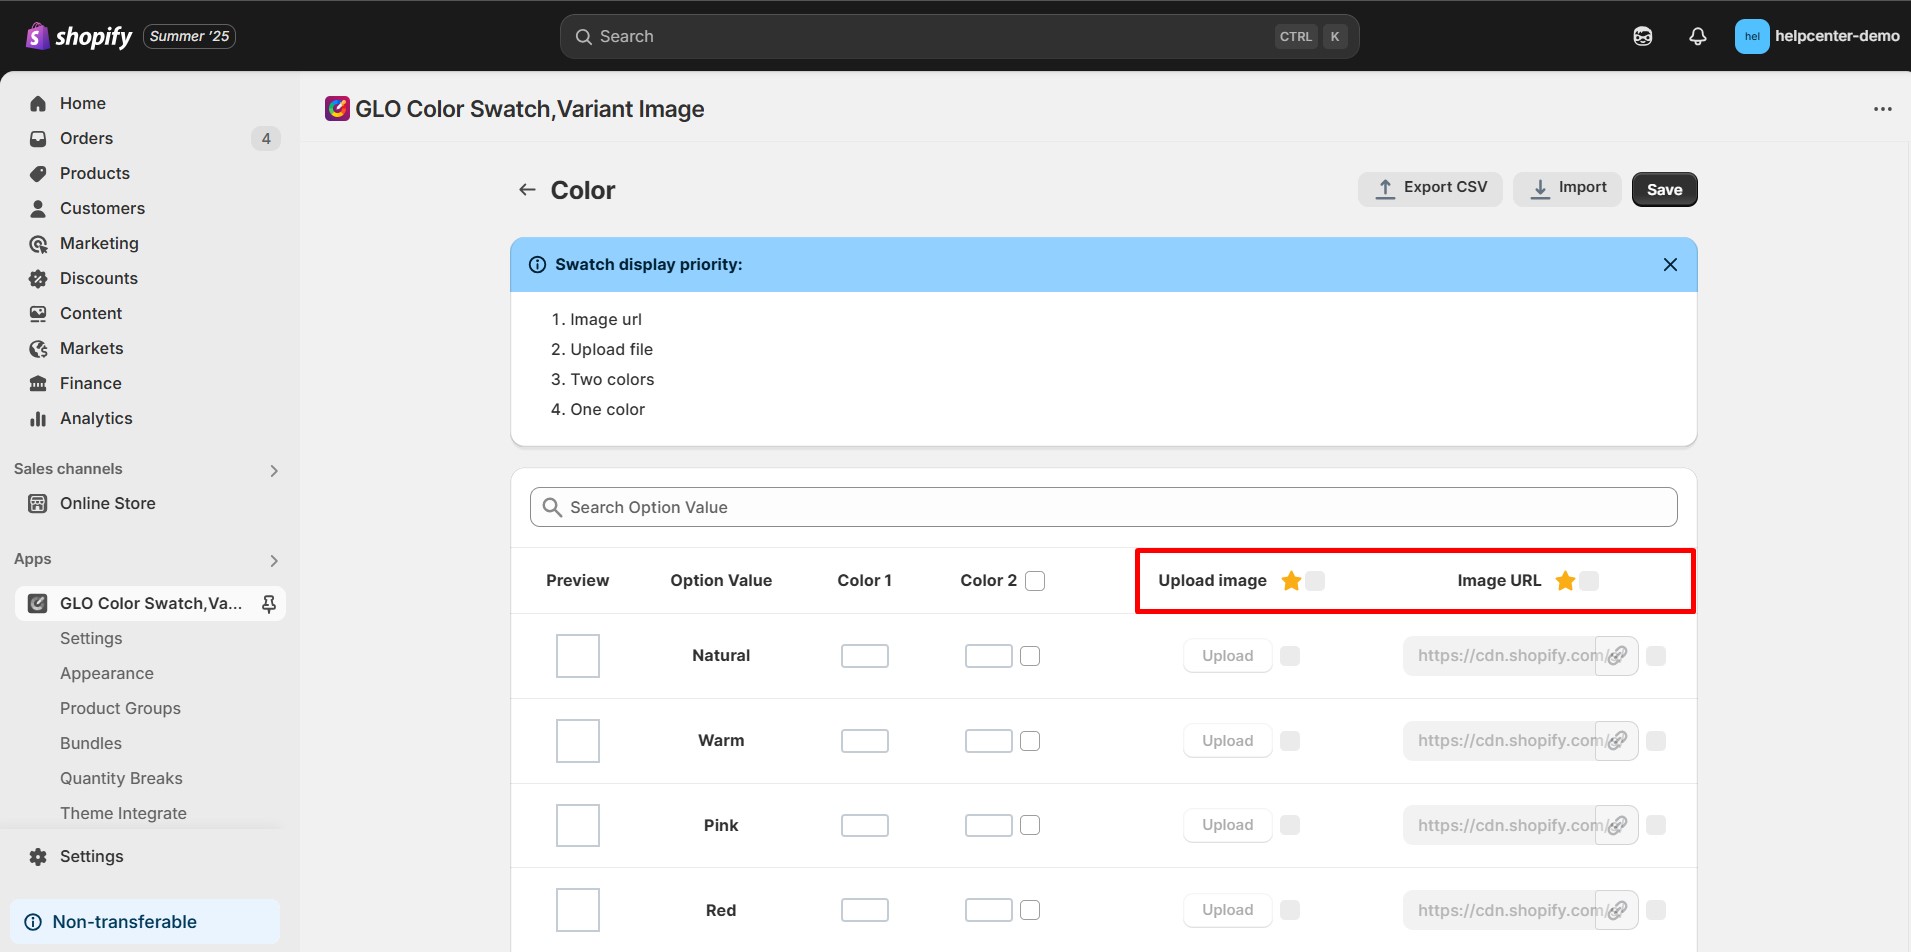
Task: Enable the Color 2 header checkbox
Action: click(x=1035, y=581)
